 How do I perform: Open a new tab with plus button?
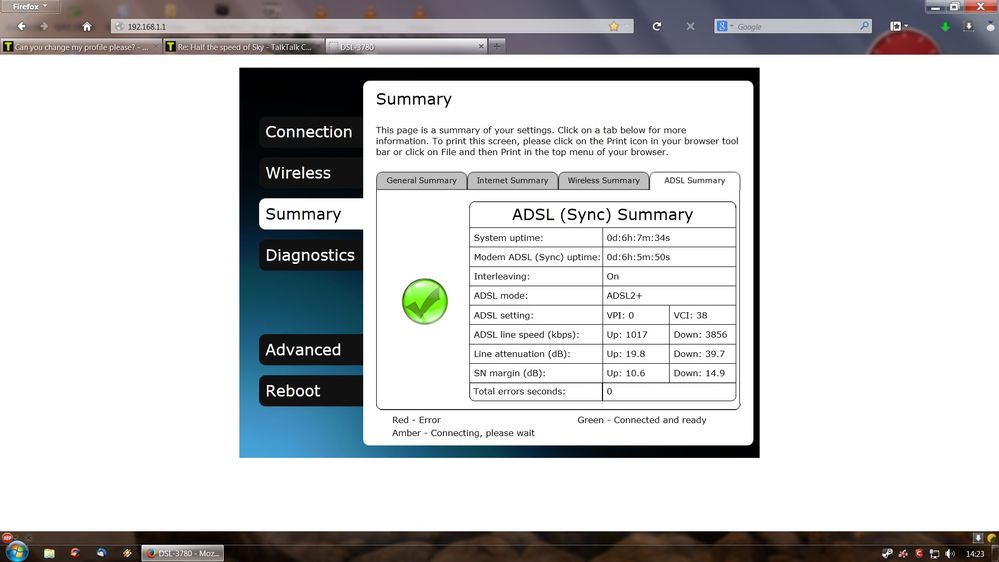point(497,46)
